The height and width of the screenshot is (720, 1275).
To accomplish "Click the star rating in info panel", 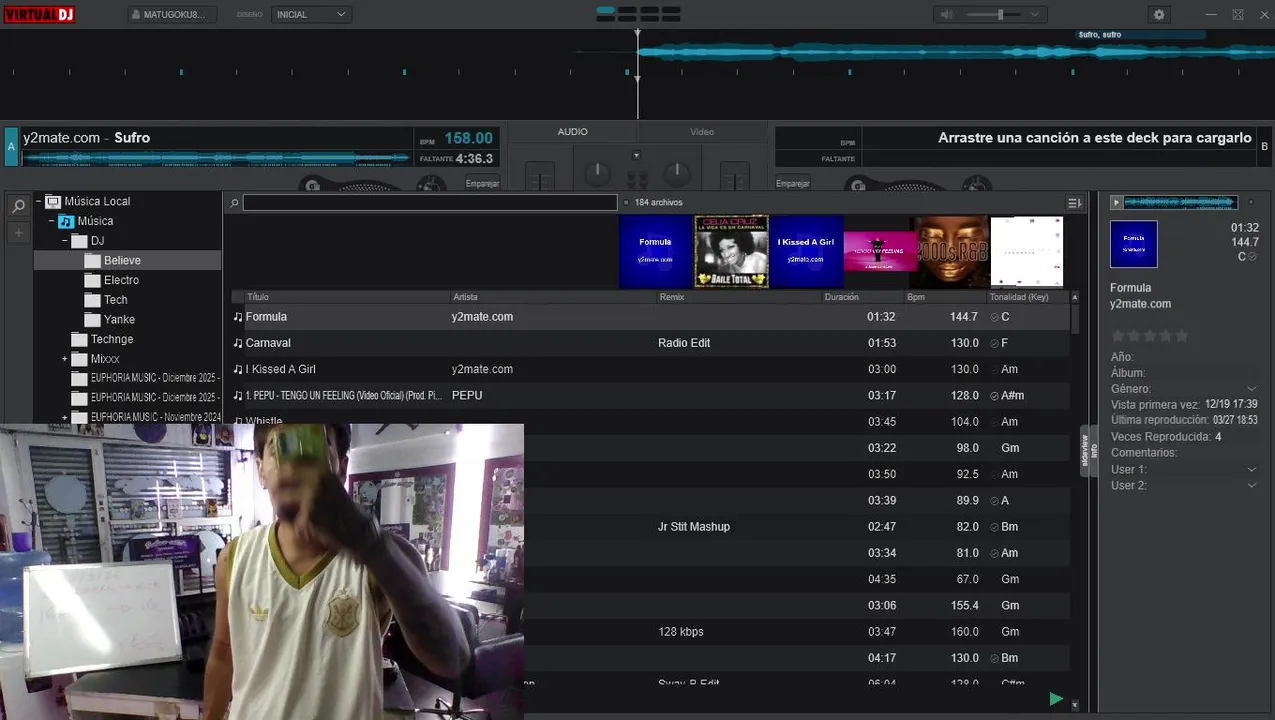I will (1150, 336).
